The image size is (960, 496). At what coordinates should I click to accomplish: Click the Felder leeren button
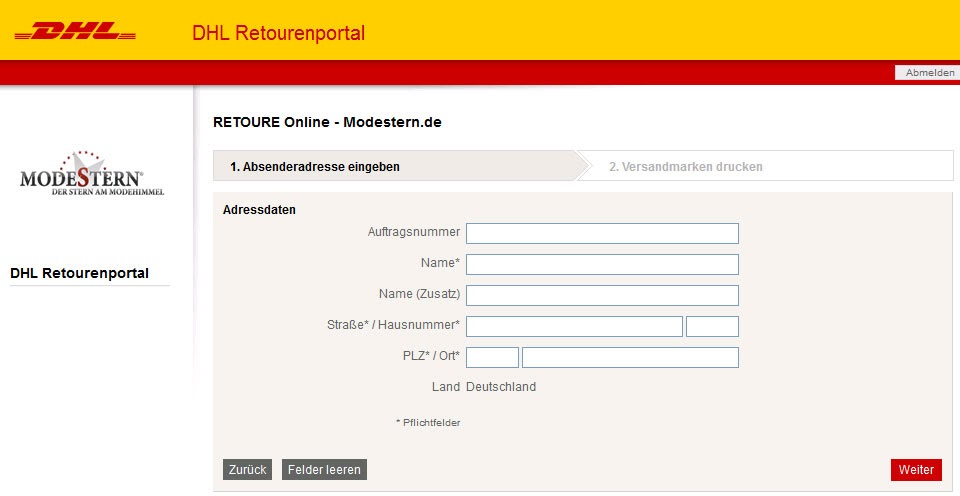click(324, 470)
